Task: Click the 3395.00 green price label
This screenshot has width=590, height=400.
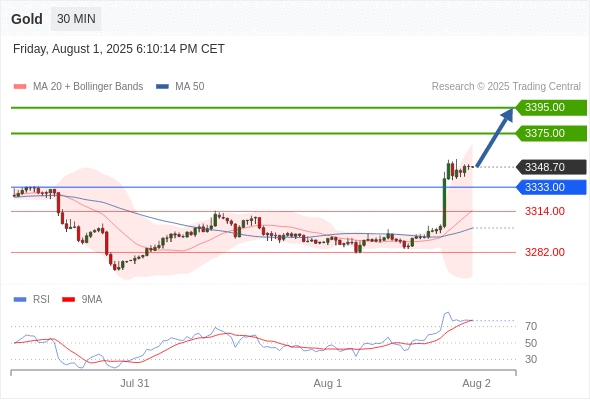Action: click(x=551, y=108)
